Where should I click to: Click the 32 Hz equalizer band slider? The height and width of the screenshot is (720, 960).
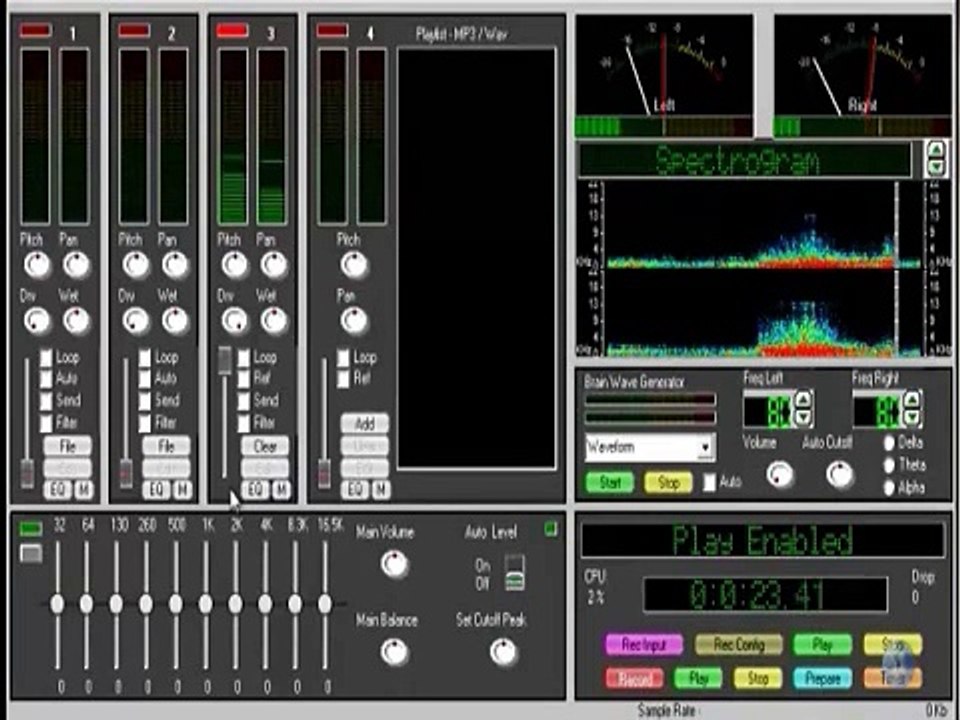(x=57, y=604)
